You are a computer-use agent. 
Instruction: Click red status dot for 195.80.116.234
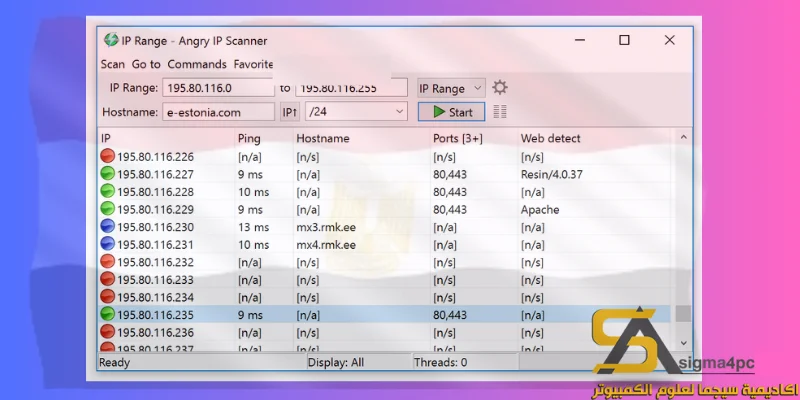[x=108, y=297]
